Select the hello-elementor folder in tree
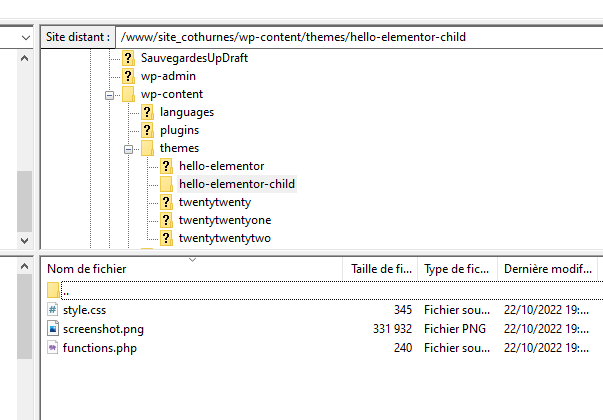Screen dimensions: 603x420 [221, 166]
